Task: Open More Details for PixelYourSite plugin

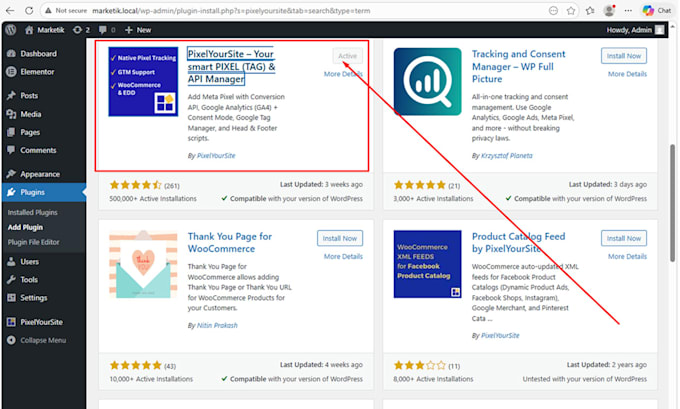Action: [343, 74]
